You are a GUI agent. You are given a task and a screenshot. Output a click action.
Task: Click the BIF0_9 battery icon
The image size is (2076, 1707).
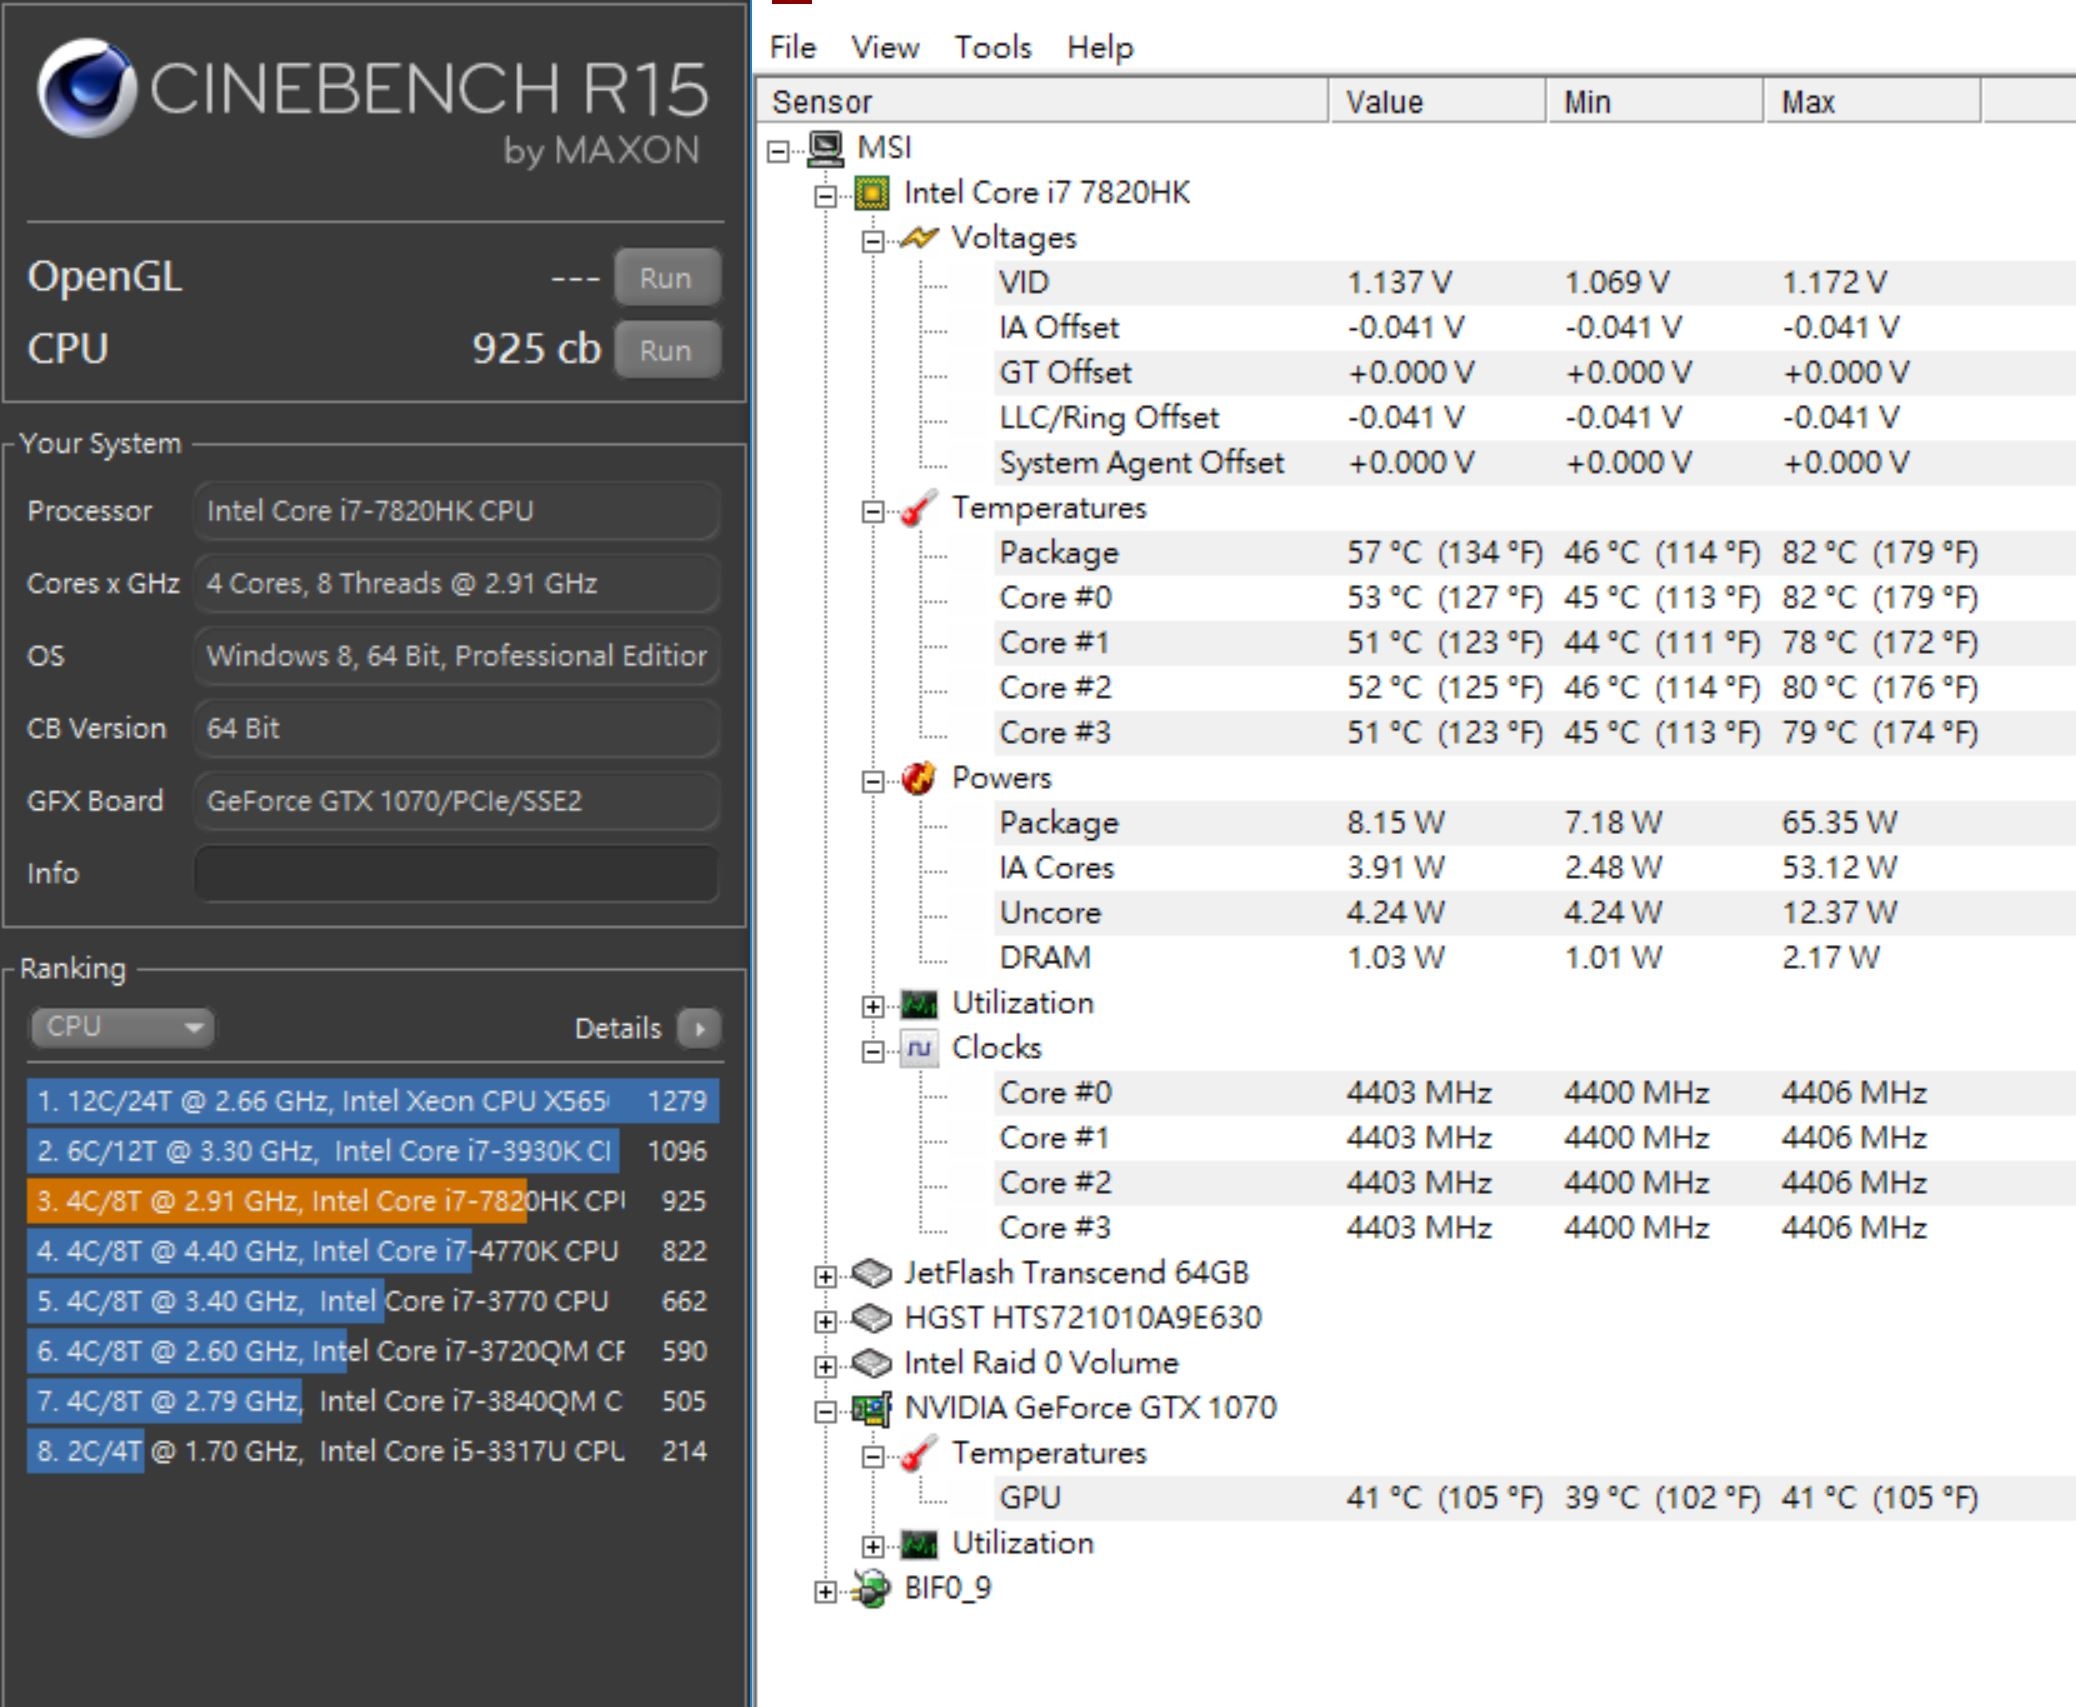tap(872, 1588)
